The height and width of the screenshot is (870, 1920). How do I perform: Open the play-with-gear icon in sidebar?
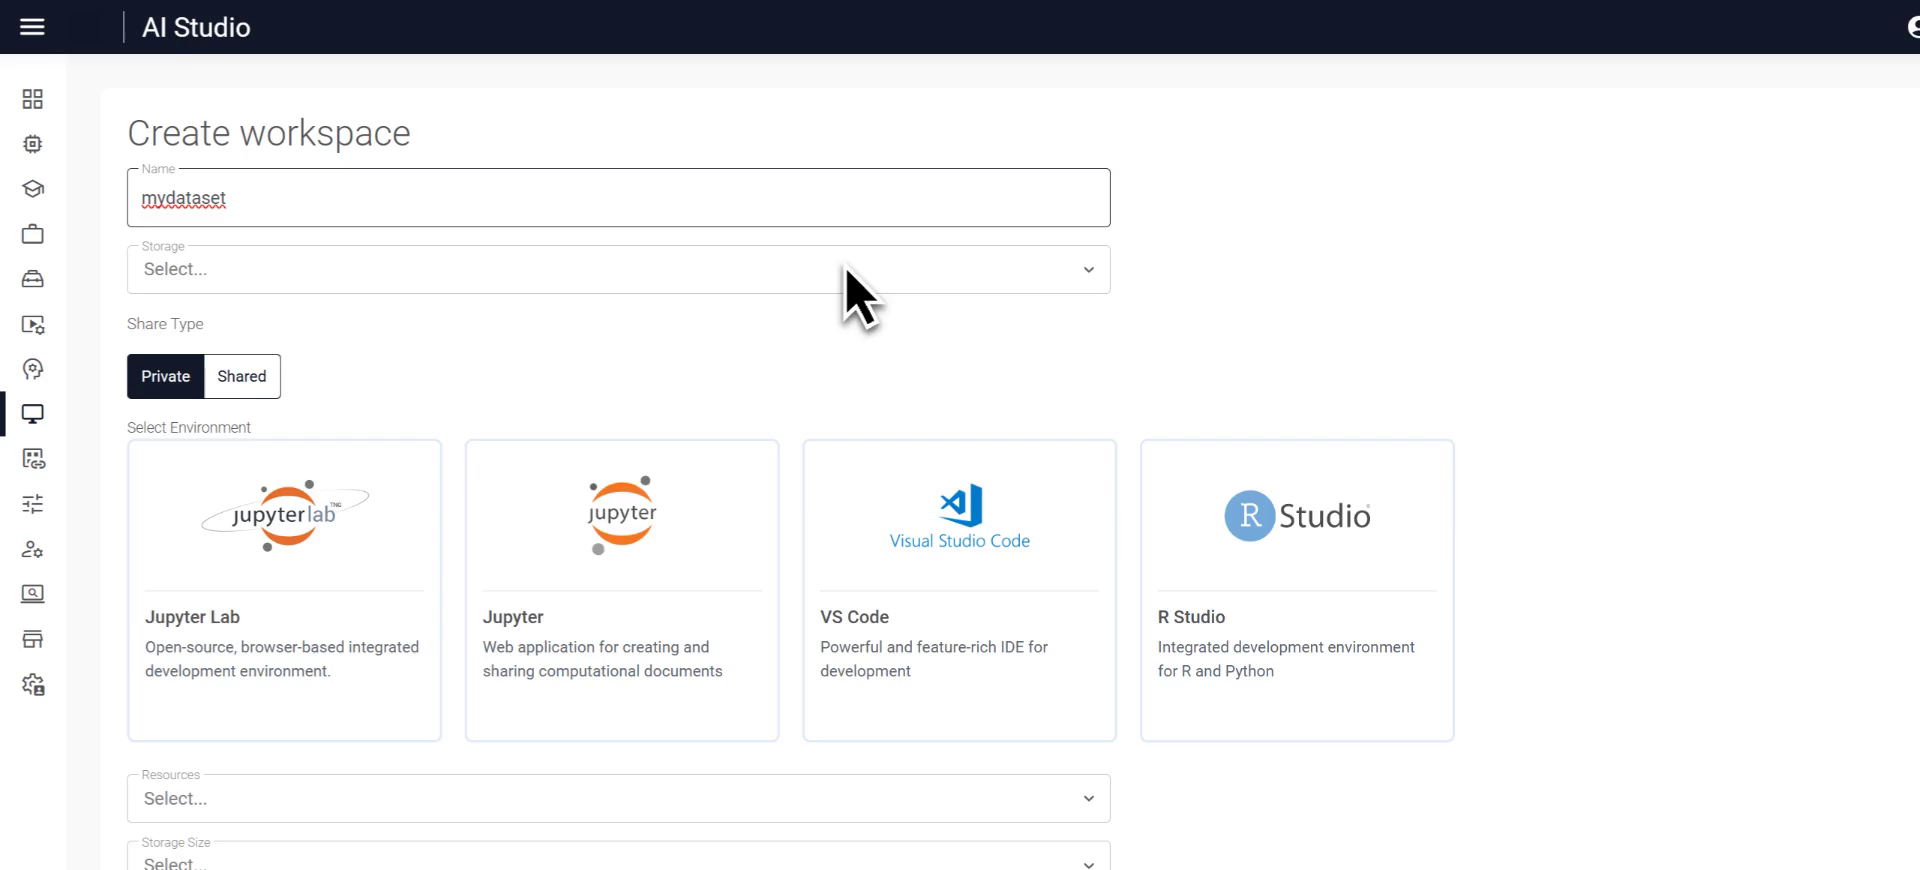[x=32, y=324]
